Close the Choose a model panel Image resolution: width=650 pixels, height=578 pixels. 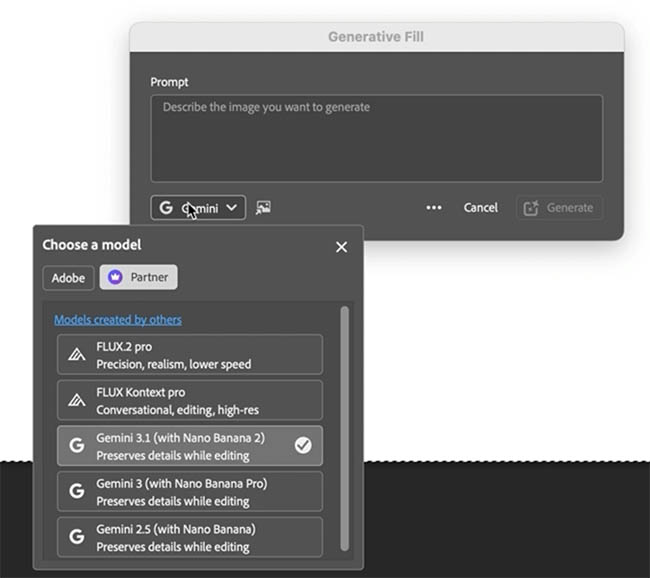point(341,247)
